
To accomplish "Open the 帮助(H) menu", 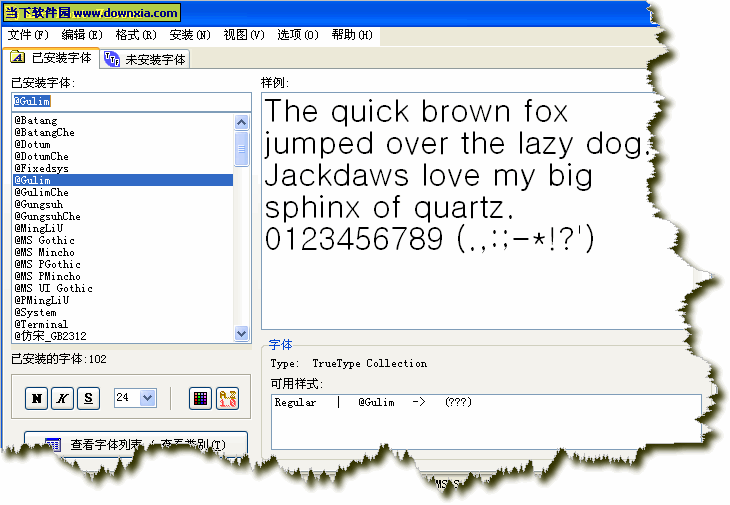I will pos(352,35).
